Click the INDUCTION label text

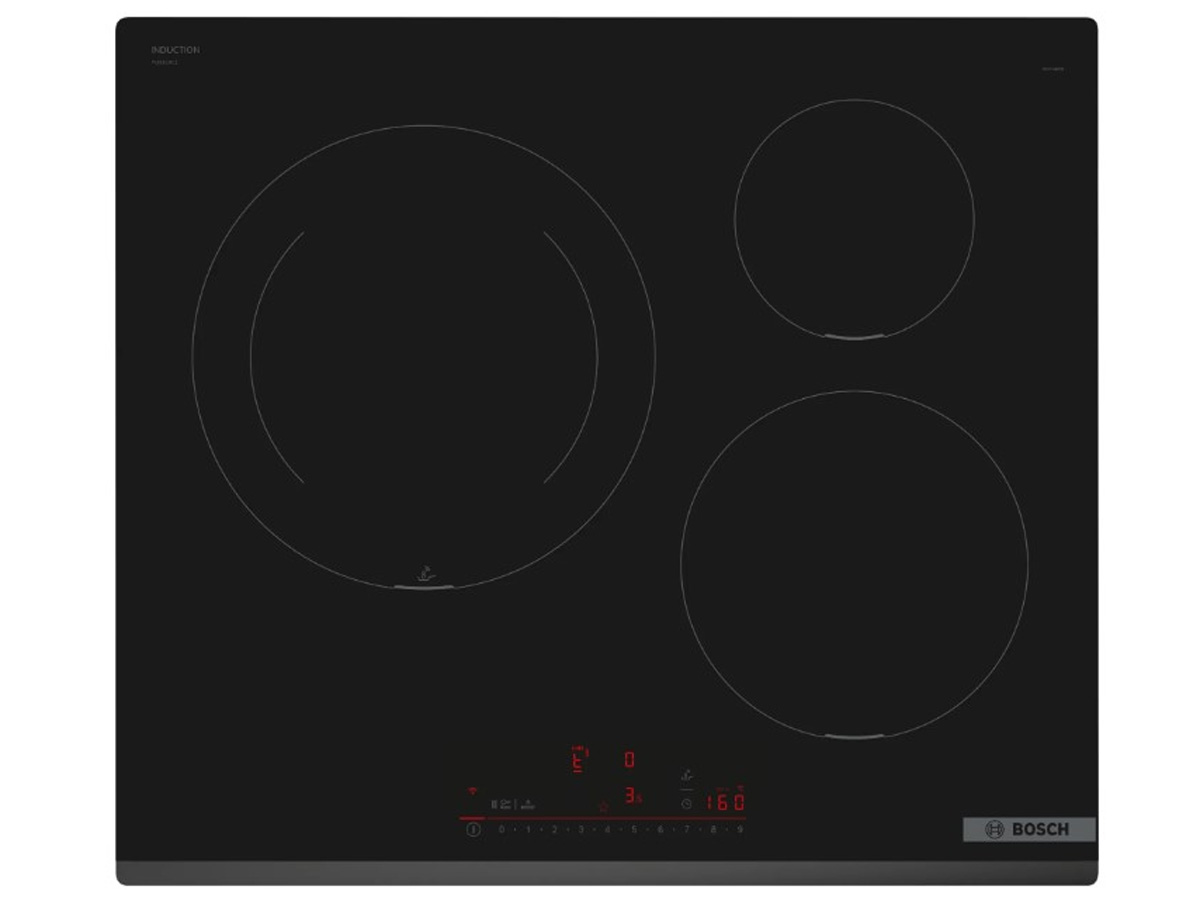coord(175,50)
